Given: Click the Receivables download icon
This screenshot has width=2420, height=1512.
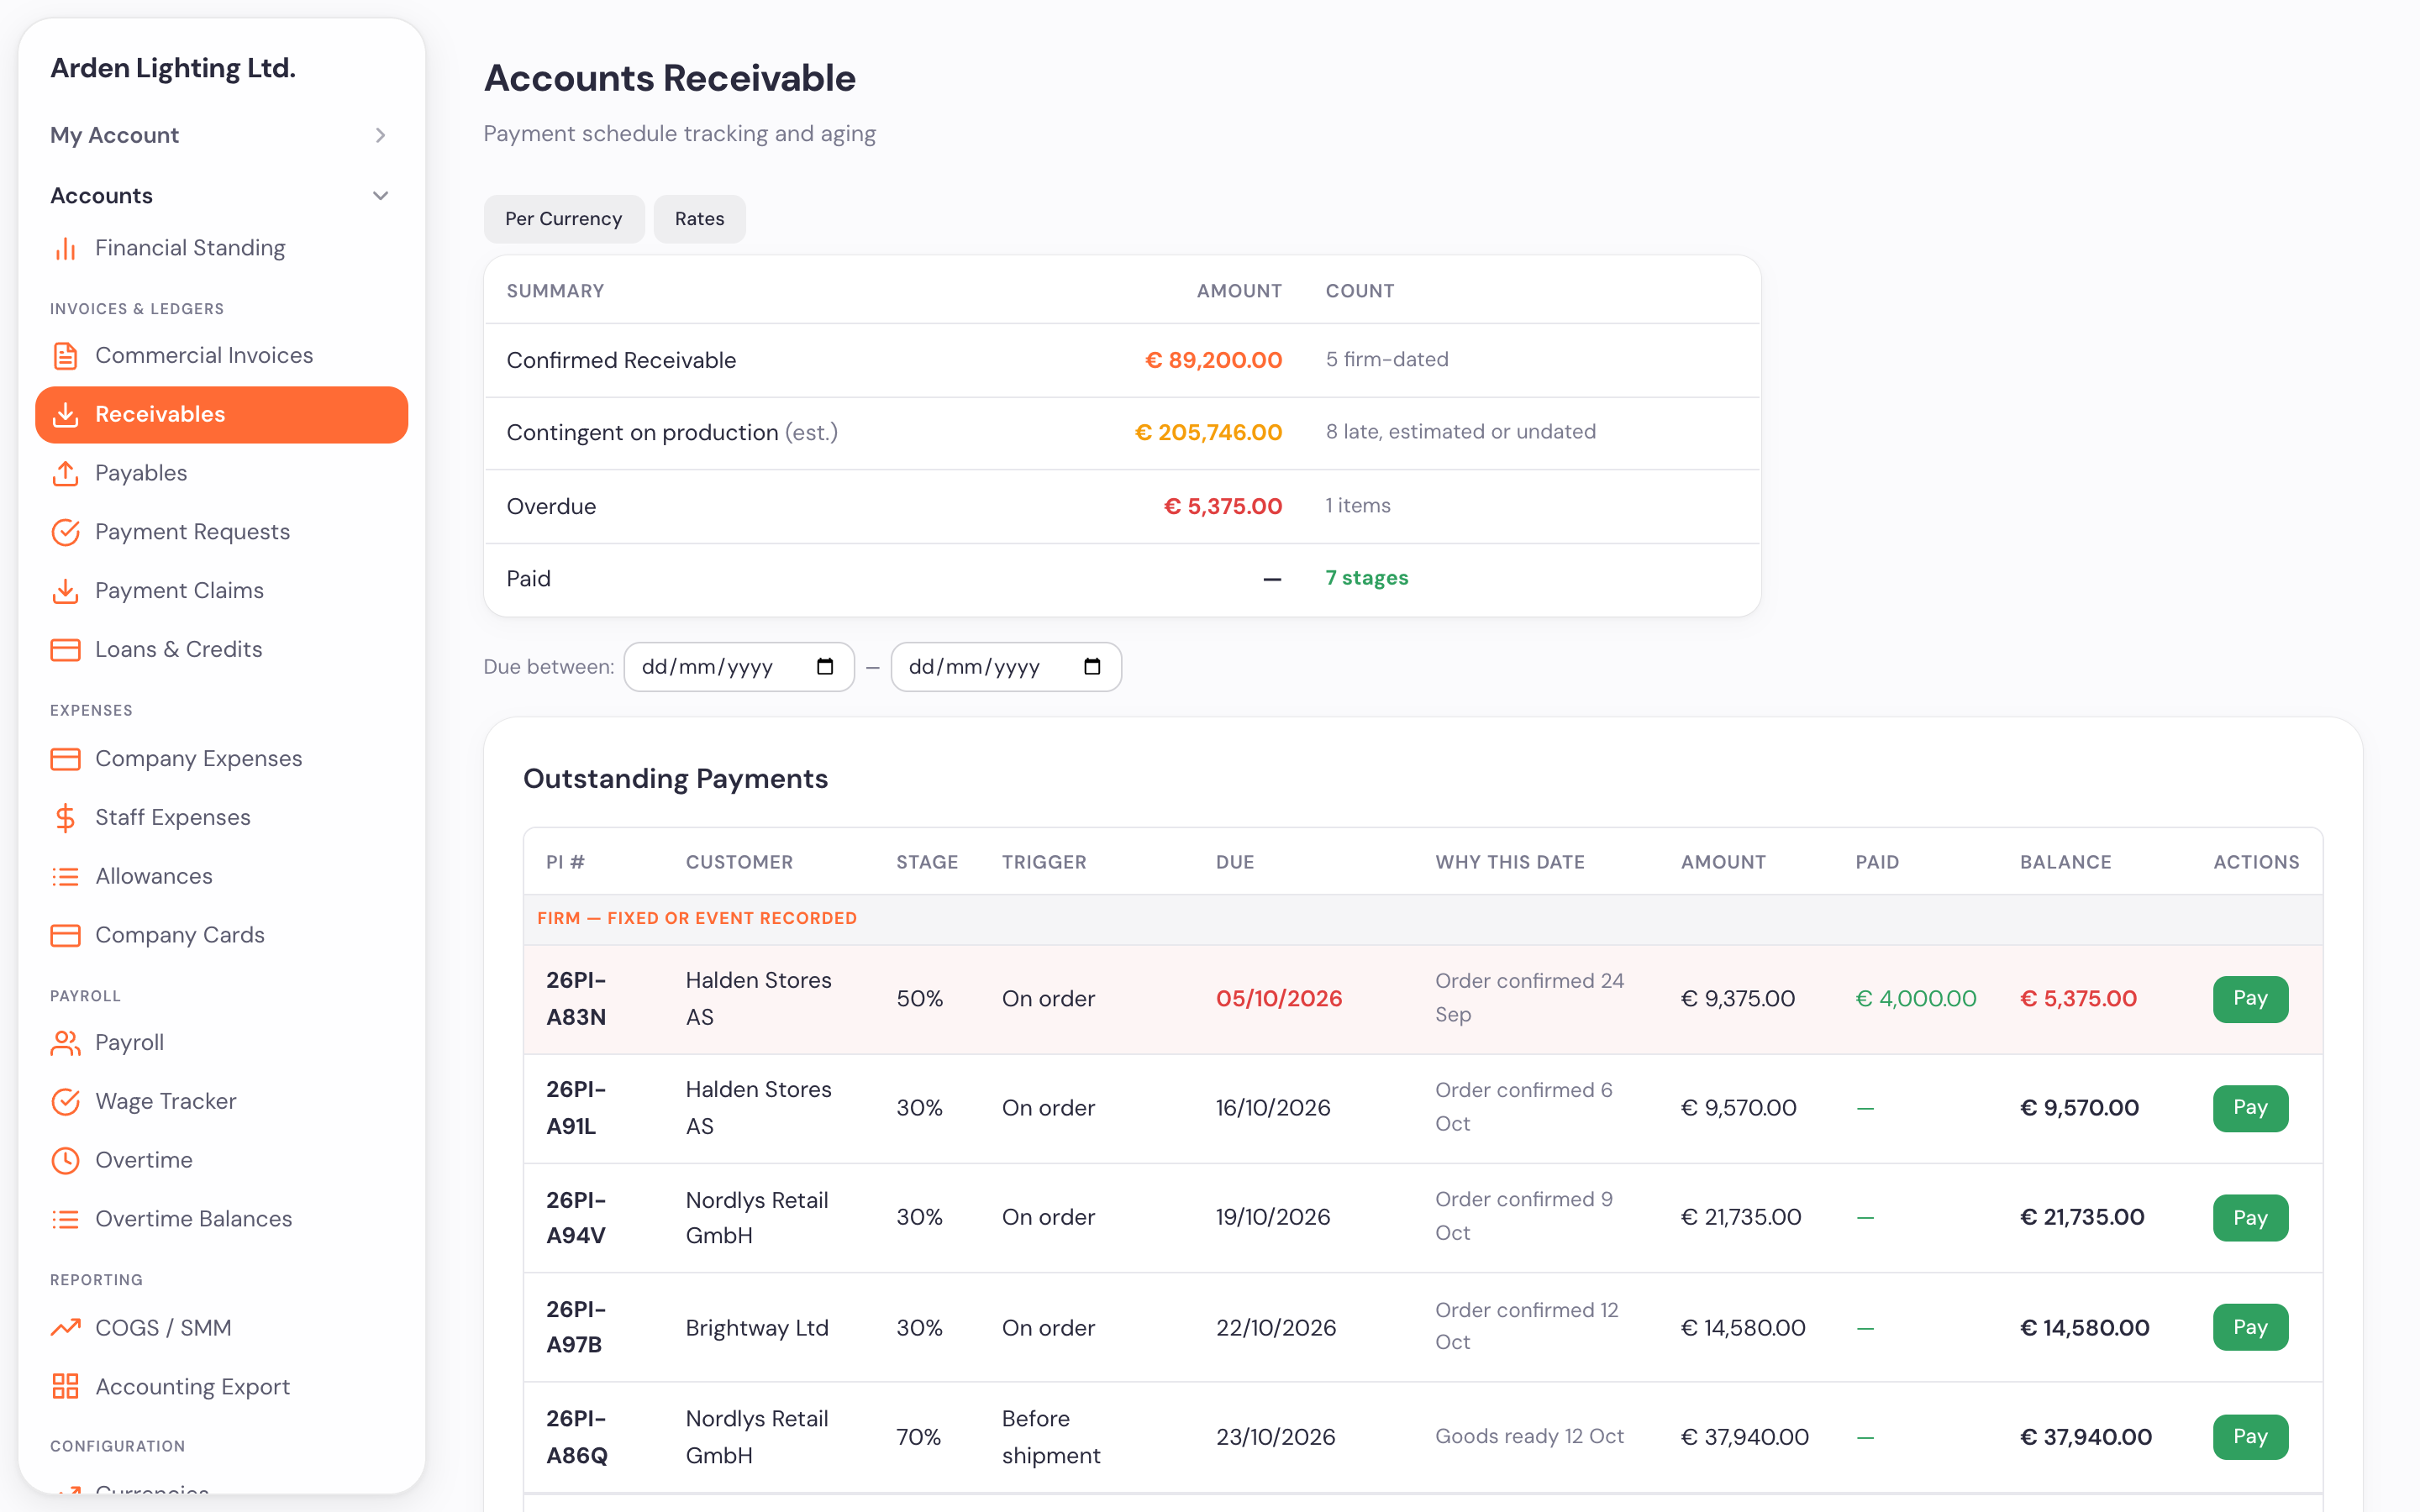Looking at the screenshot, I should pyautogui.click(x=65, y=414).
